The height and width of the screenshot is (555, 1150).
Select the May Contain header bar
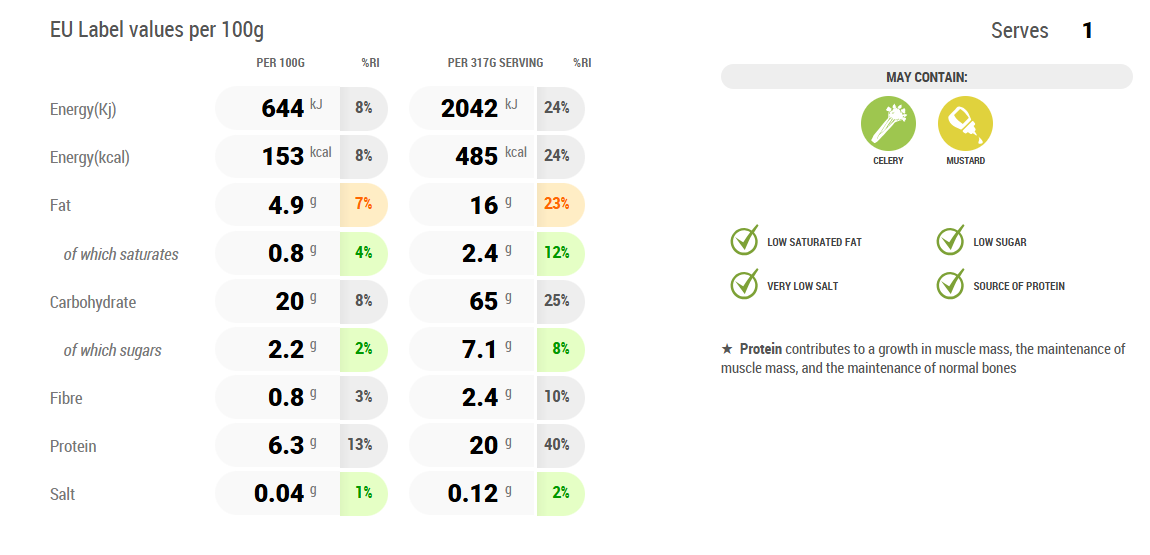(926, 77)
